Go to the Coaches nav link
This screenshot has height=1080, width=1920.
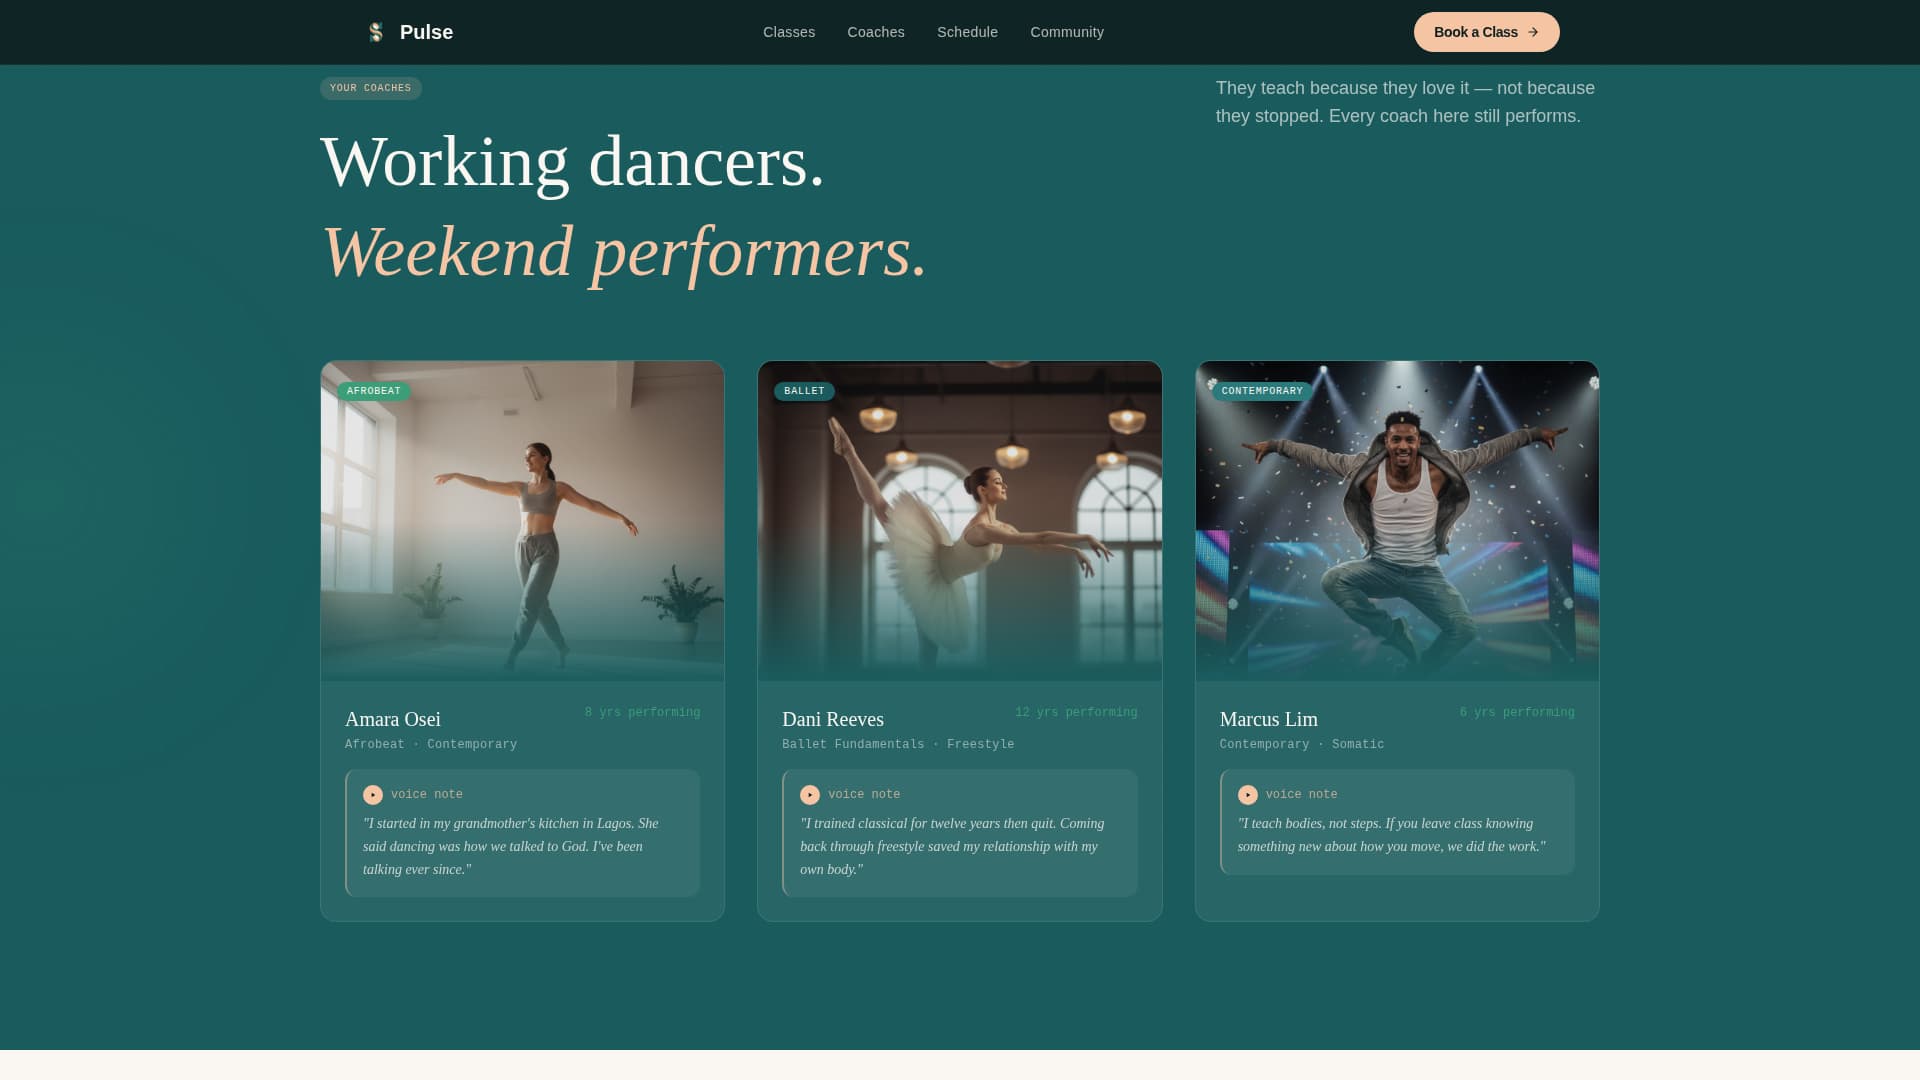coord(876,32)
